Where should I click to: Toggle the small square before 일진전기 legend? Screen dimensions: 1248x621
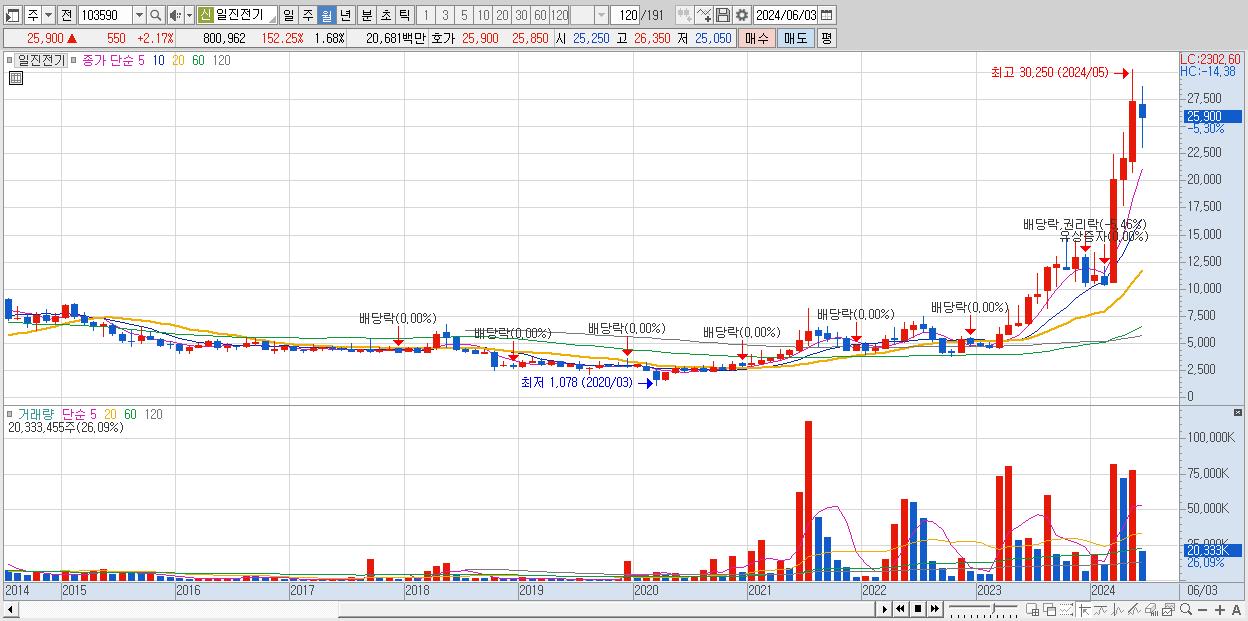(x=10, y=60)
